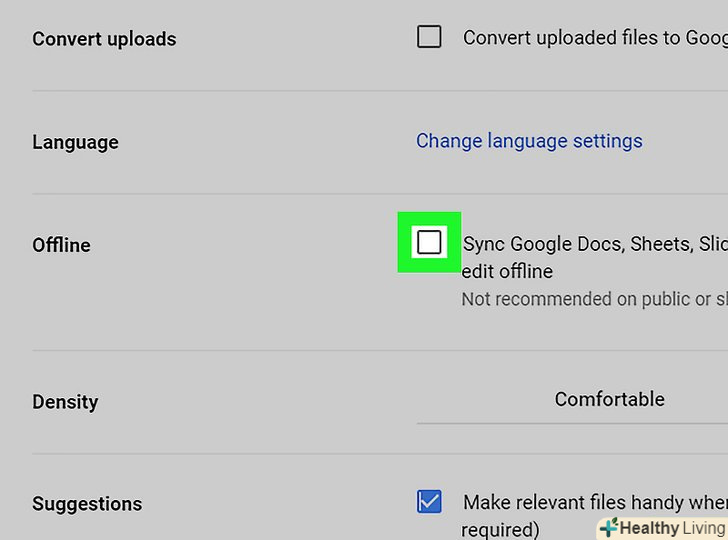728x540 pixels.
Task: Click the 'required)' text under Suggestions
Action: [x=500, y=528]
